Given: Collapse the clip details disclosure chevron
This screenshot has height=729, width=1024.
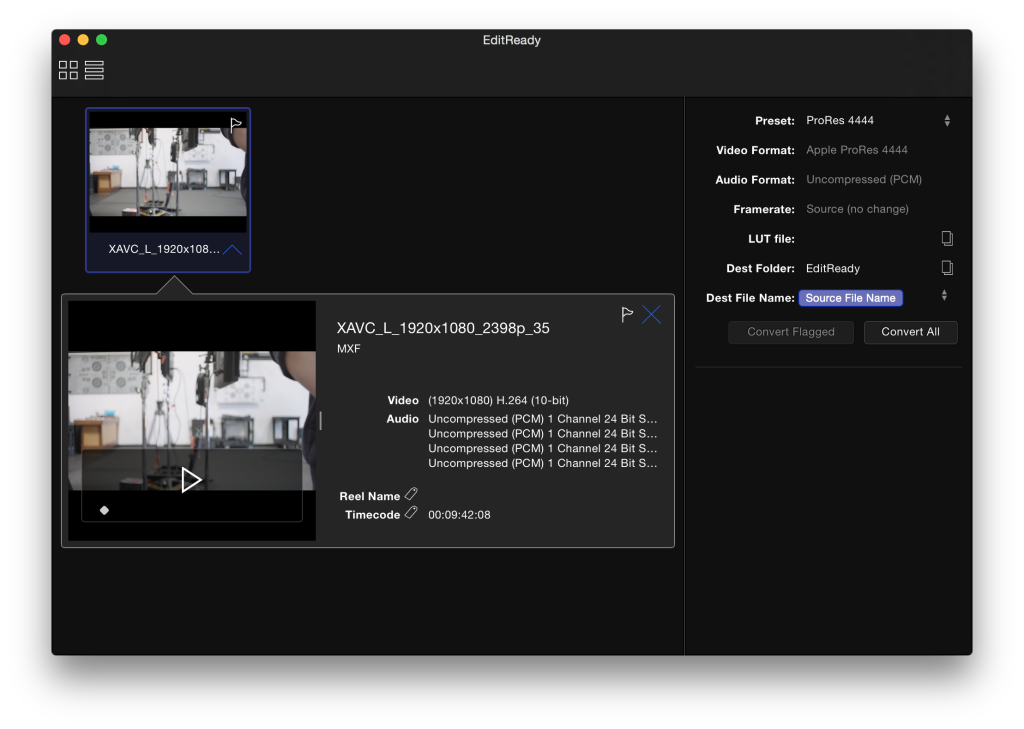Looking at the screenshot, I should pyautogui.click(x=231, y=251).
